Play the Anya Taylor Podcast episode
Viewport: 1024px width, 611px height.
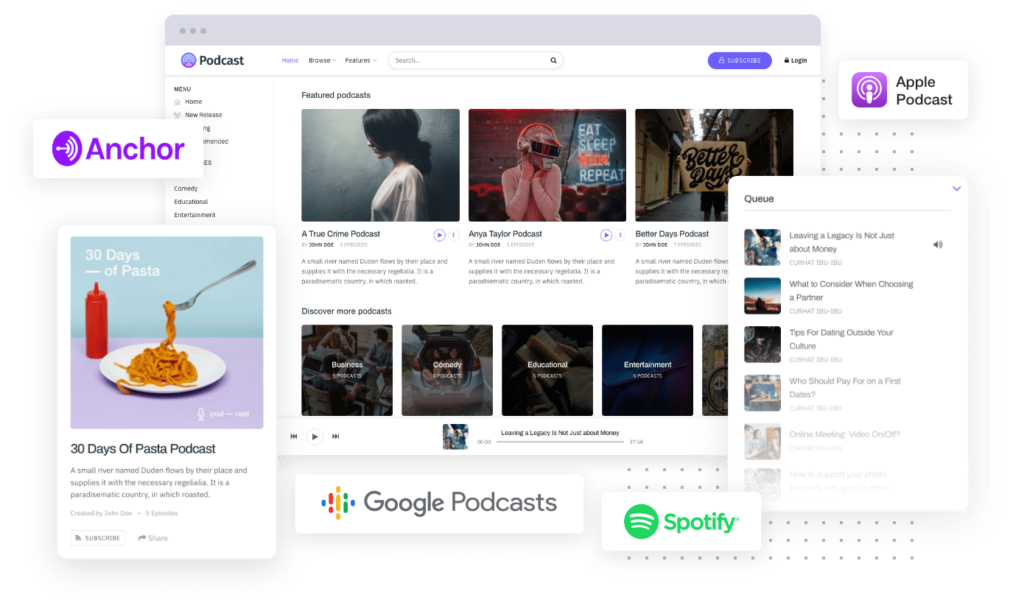605,234
